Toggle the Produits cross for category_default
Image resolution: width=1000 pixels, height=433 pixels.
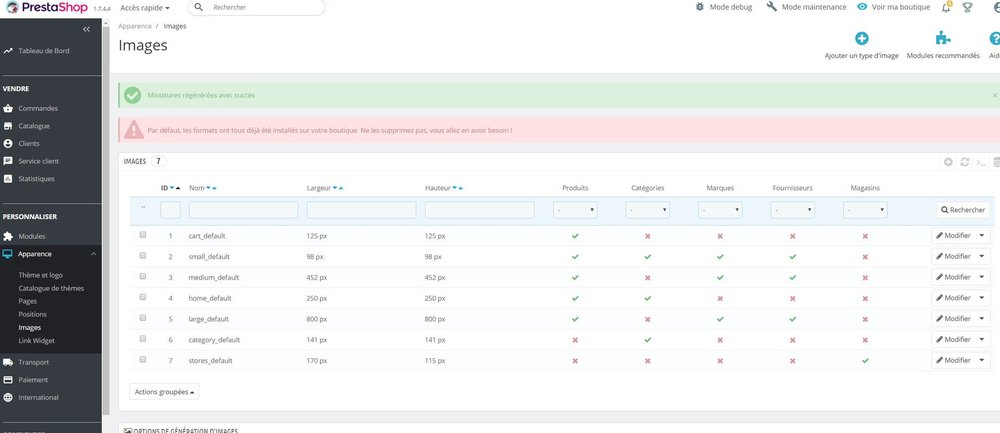click(x=575, y=340)
